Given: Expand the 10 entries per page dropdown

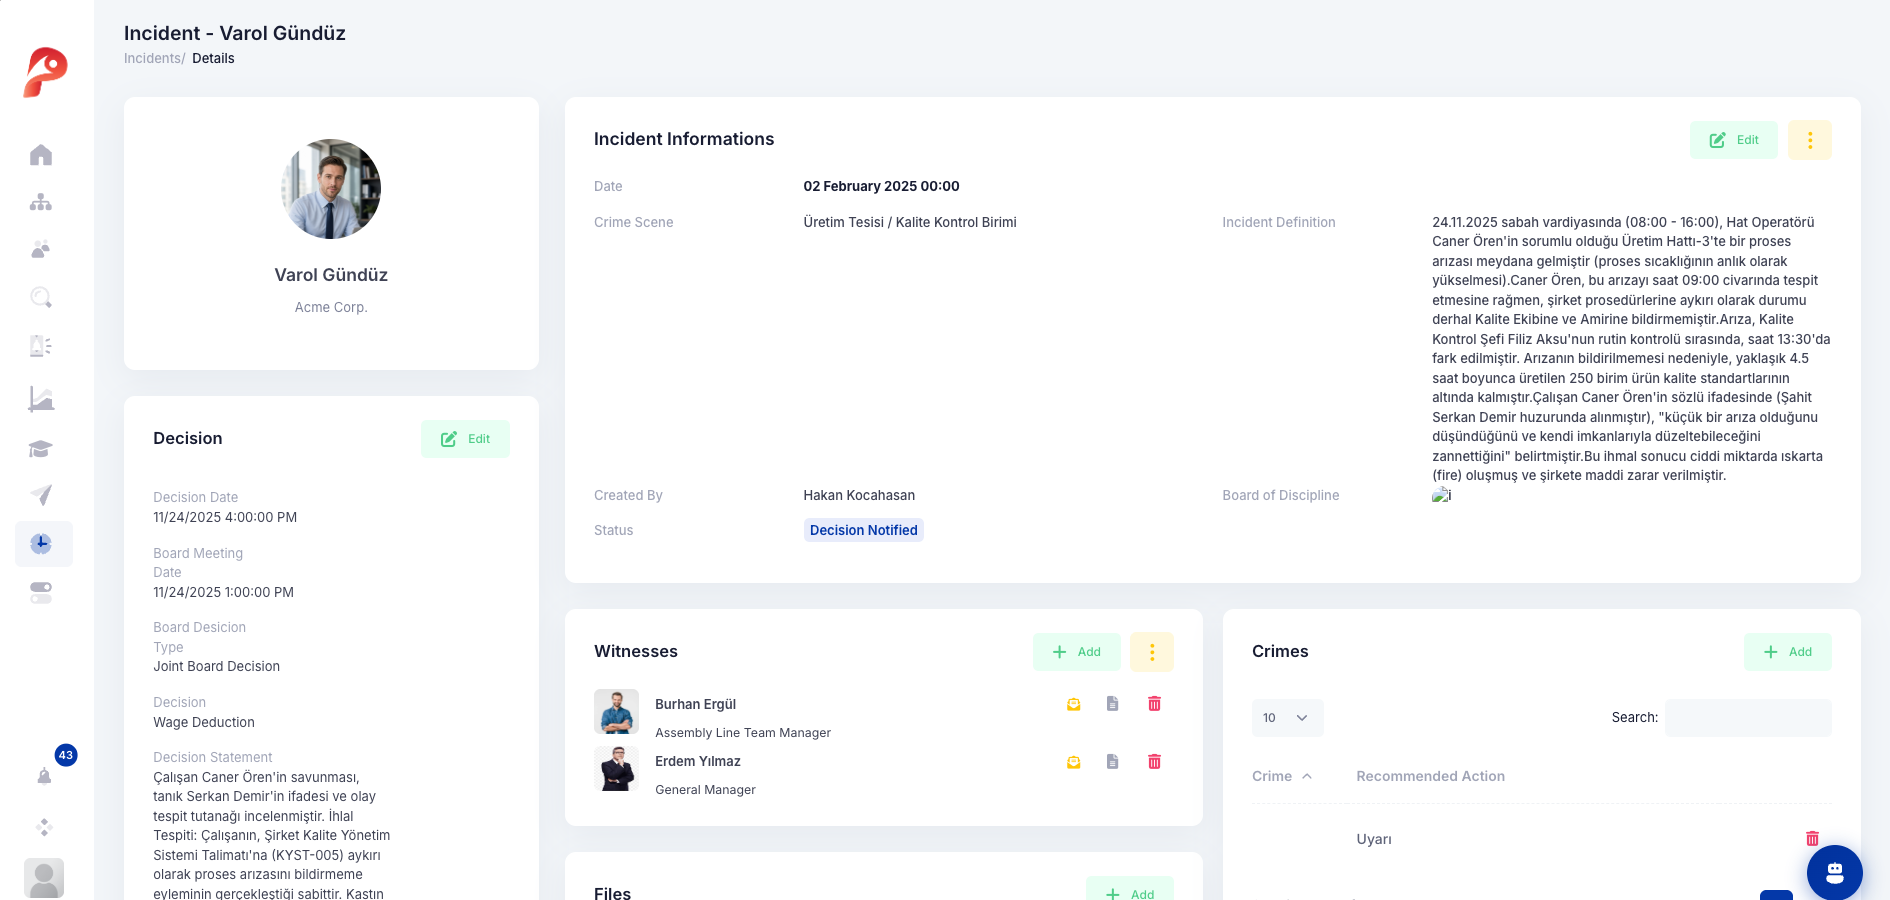Looking at the screenshot, I should click(x=1287, y=718).
